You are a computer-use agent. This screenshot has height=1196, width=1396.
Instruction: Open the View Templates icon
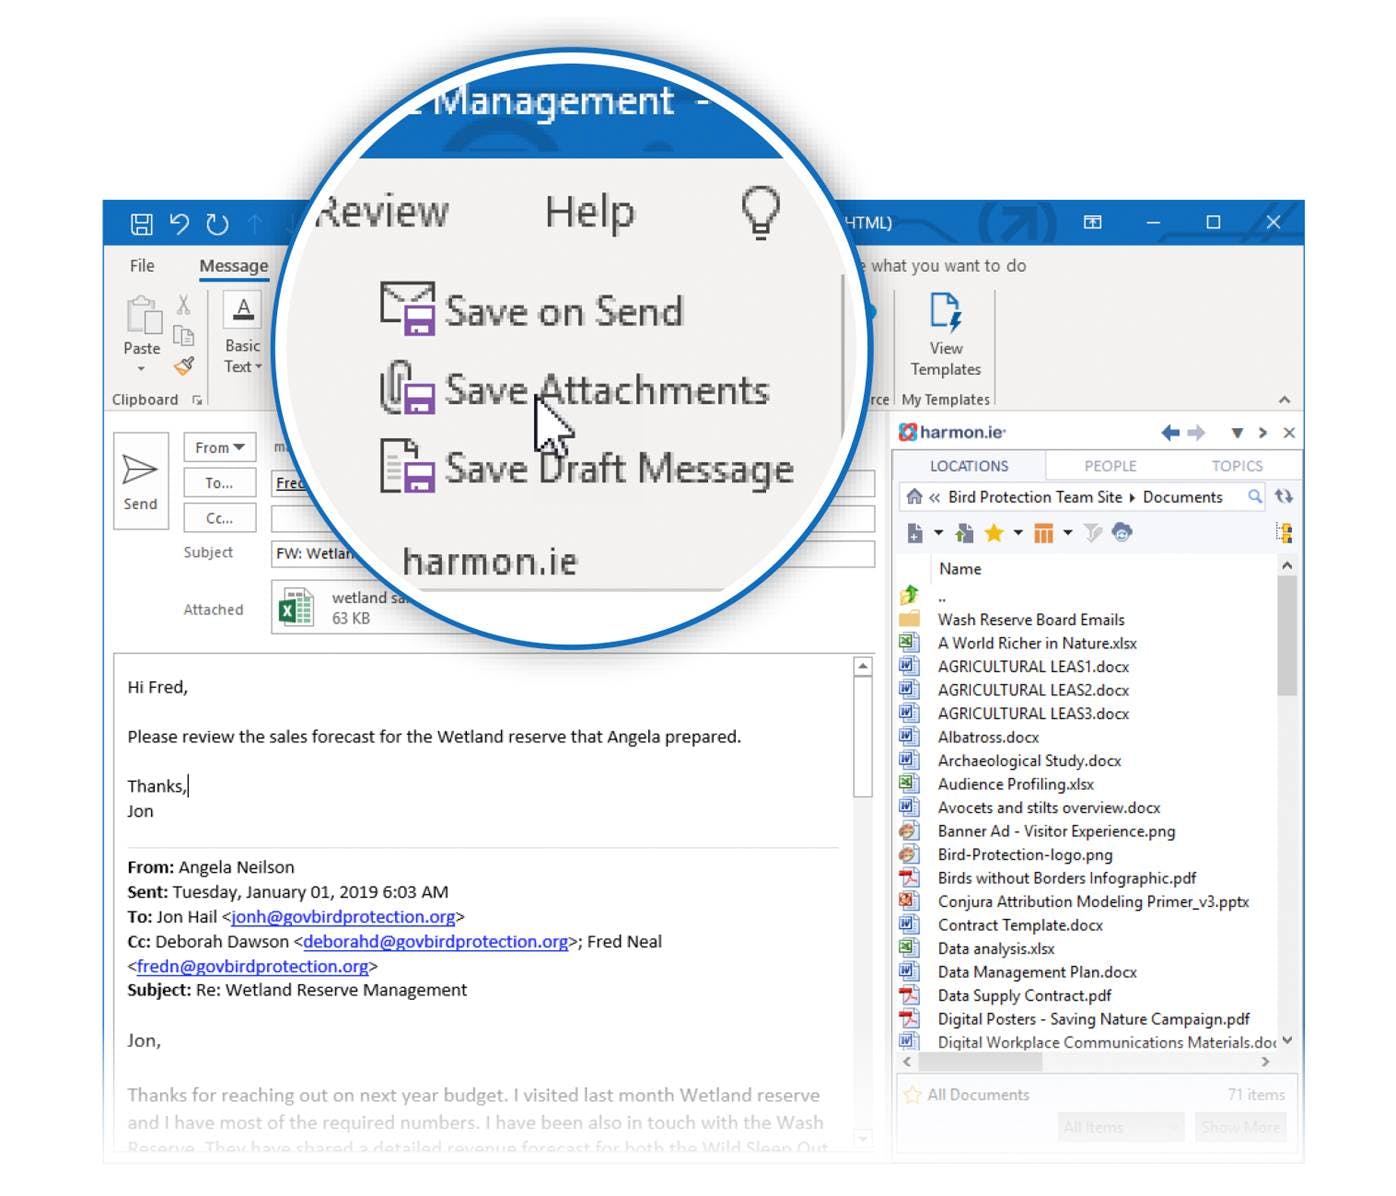(945, 311)
